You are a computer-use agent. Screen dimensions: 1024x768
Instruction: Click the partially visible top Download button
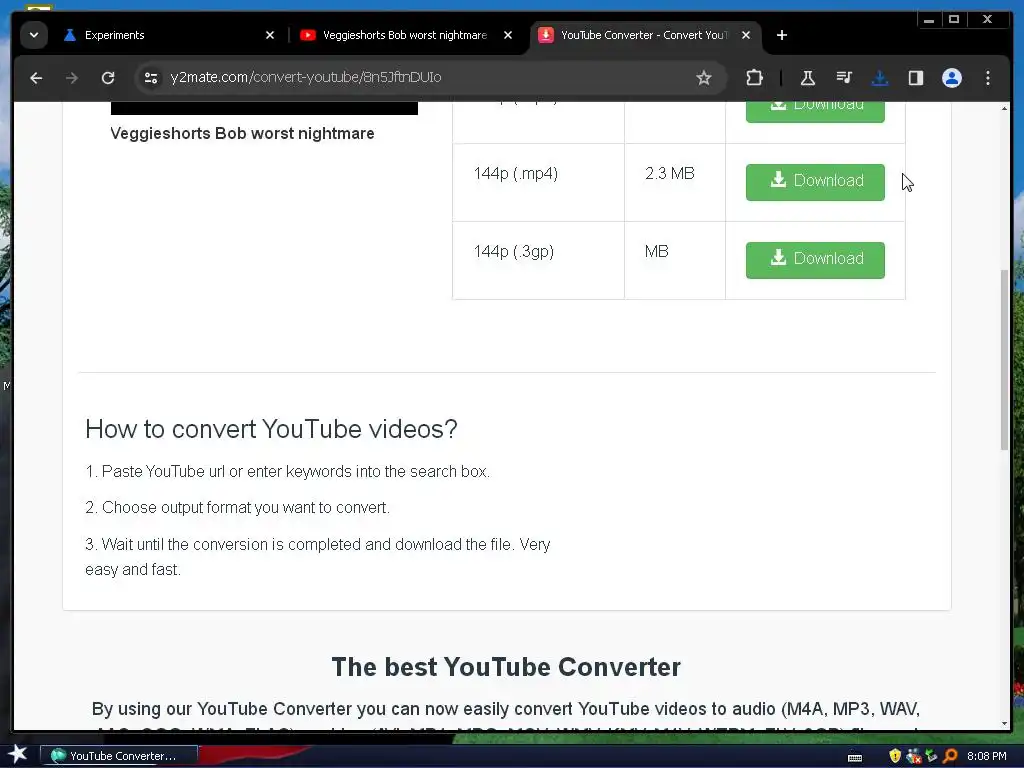815,112
